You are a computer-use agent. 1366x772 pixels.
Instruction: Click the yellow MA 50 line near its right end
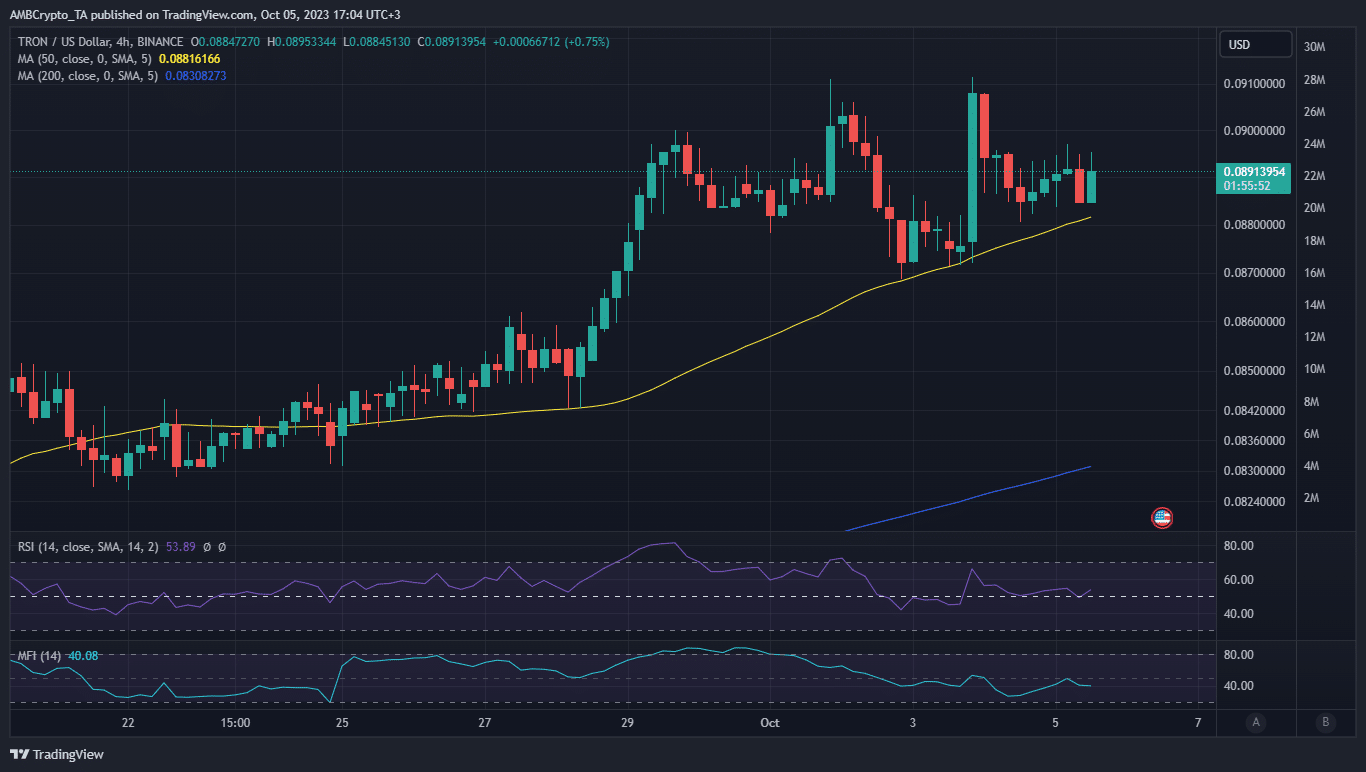point(1080,220)
